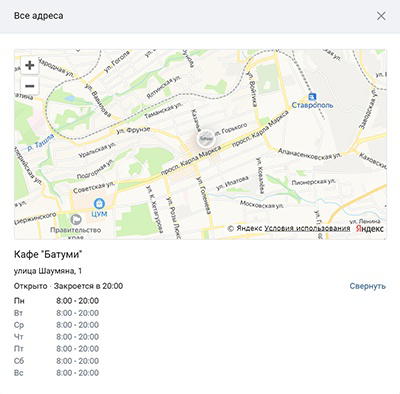Image resolution: width=400 pixels, height=394 pixels.
Task: Select the Кафе "Батуми" title
Action: 48,255
